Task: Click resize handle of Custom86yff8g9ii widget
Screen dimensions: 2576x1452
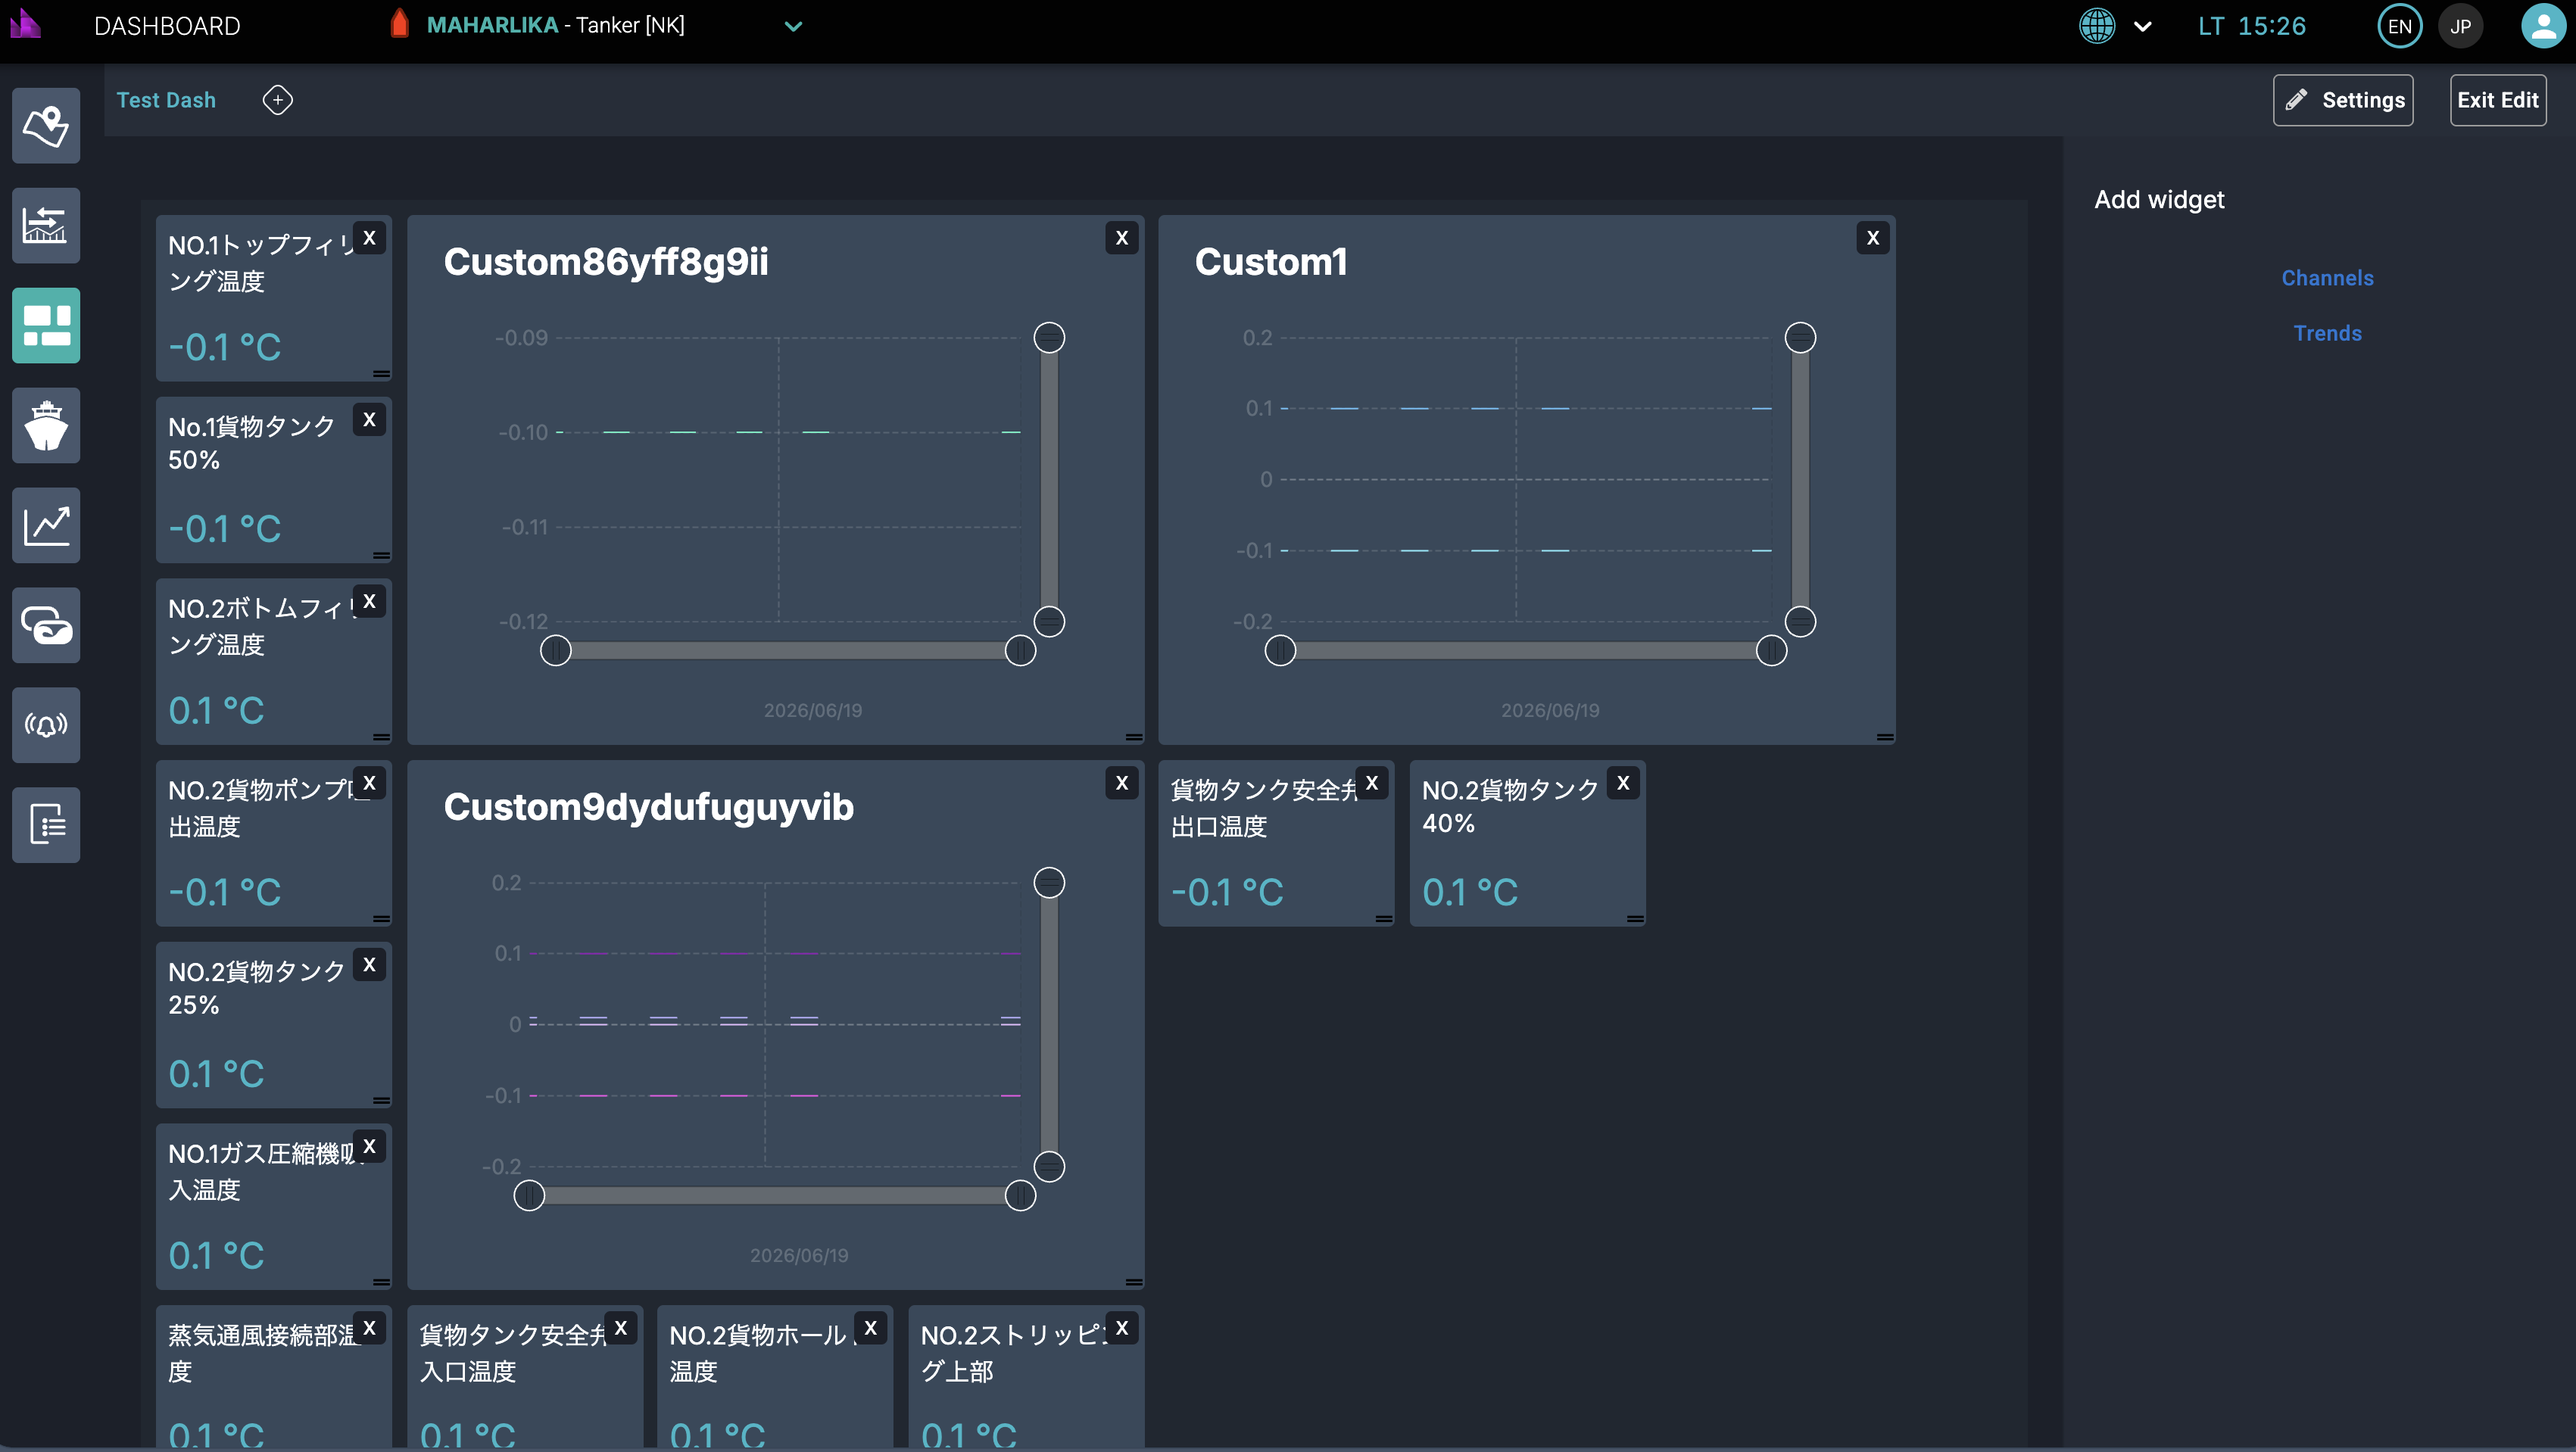Action: (1133, 737)
